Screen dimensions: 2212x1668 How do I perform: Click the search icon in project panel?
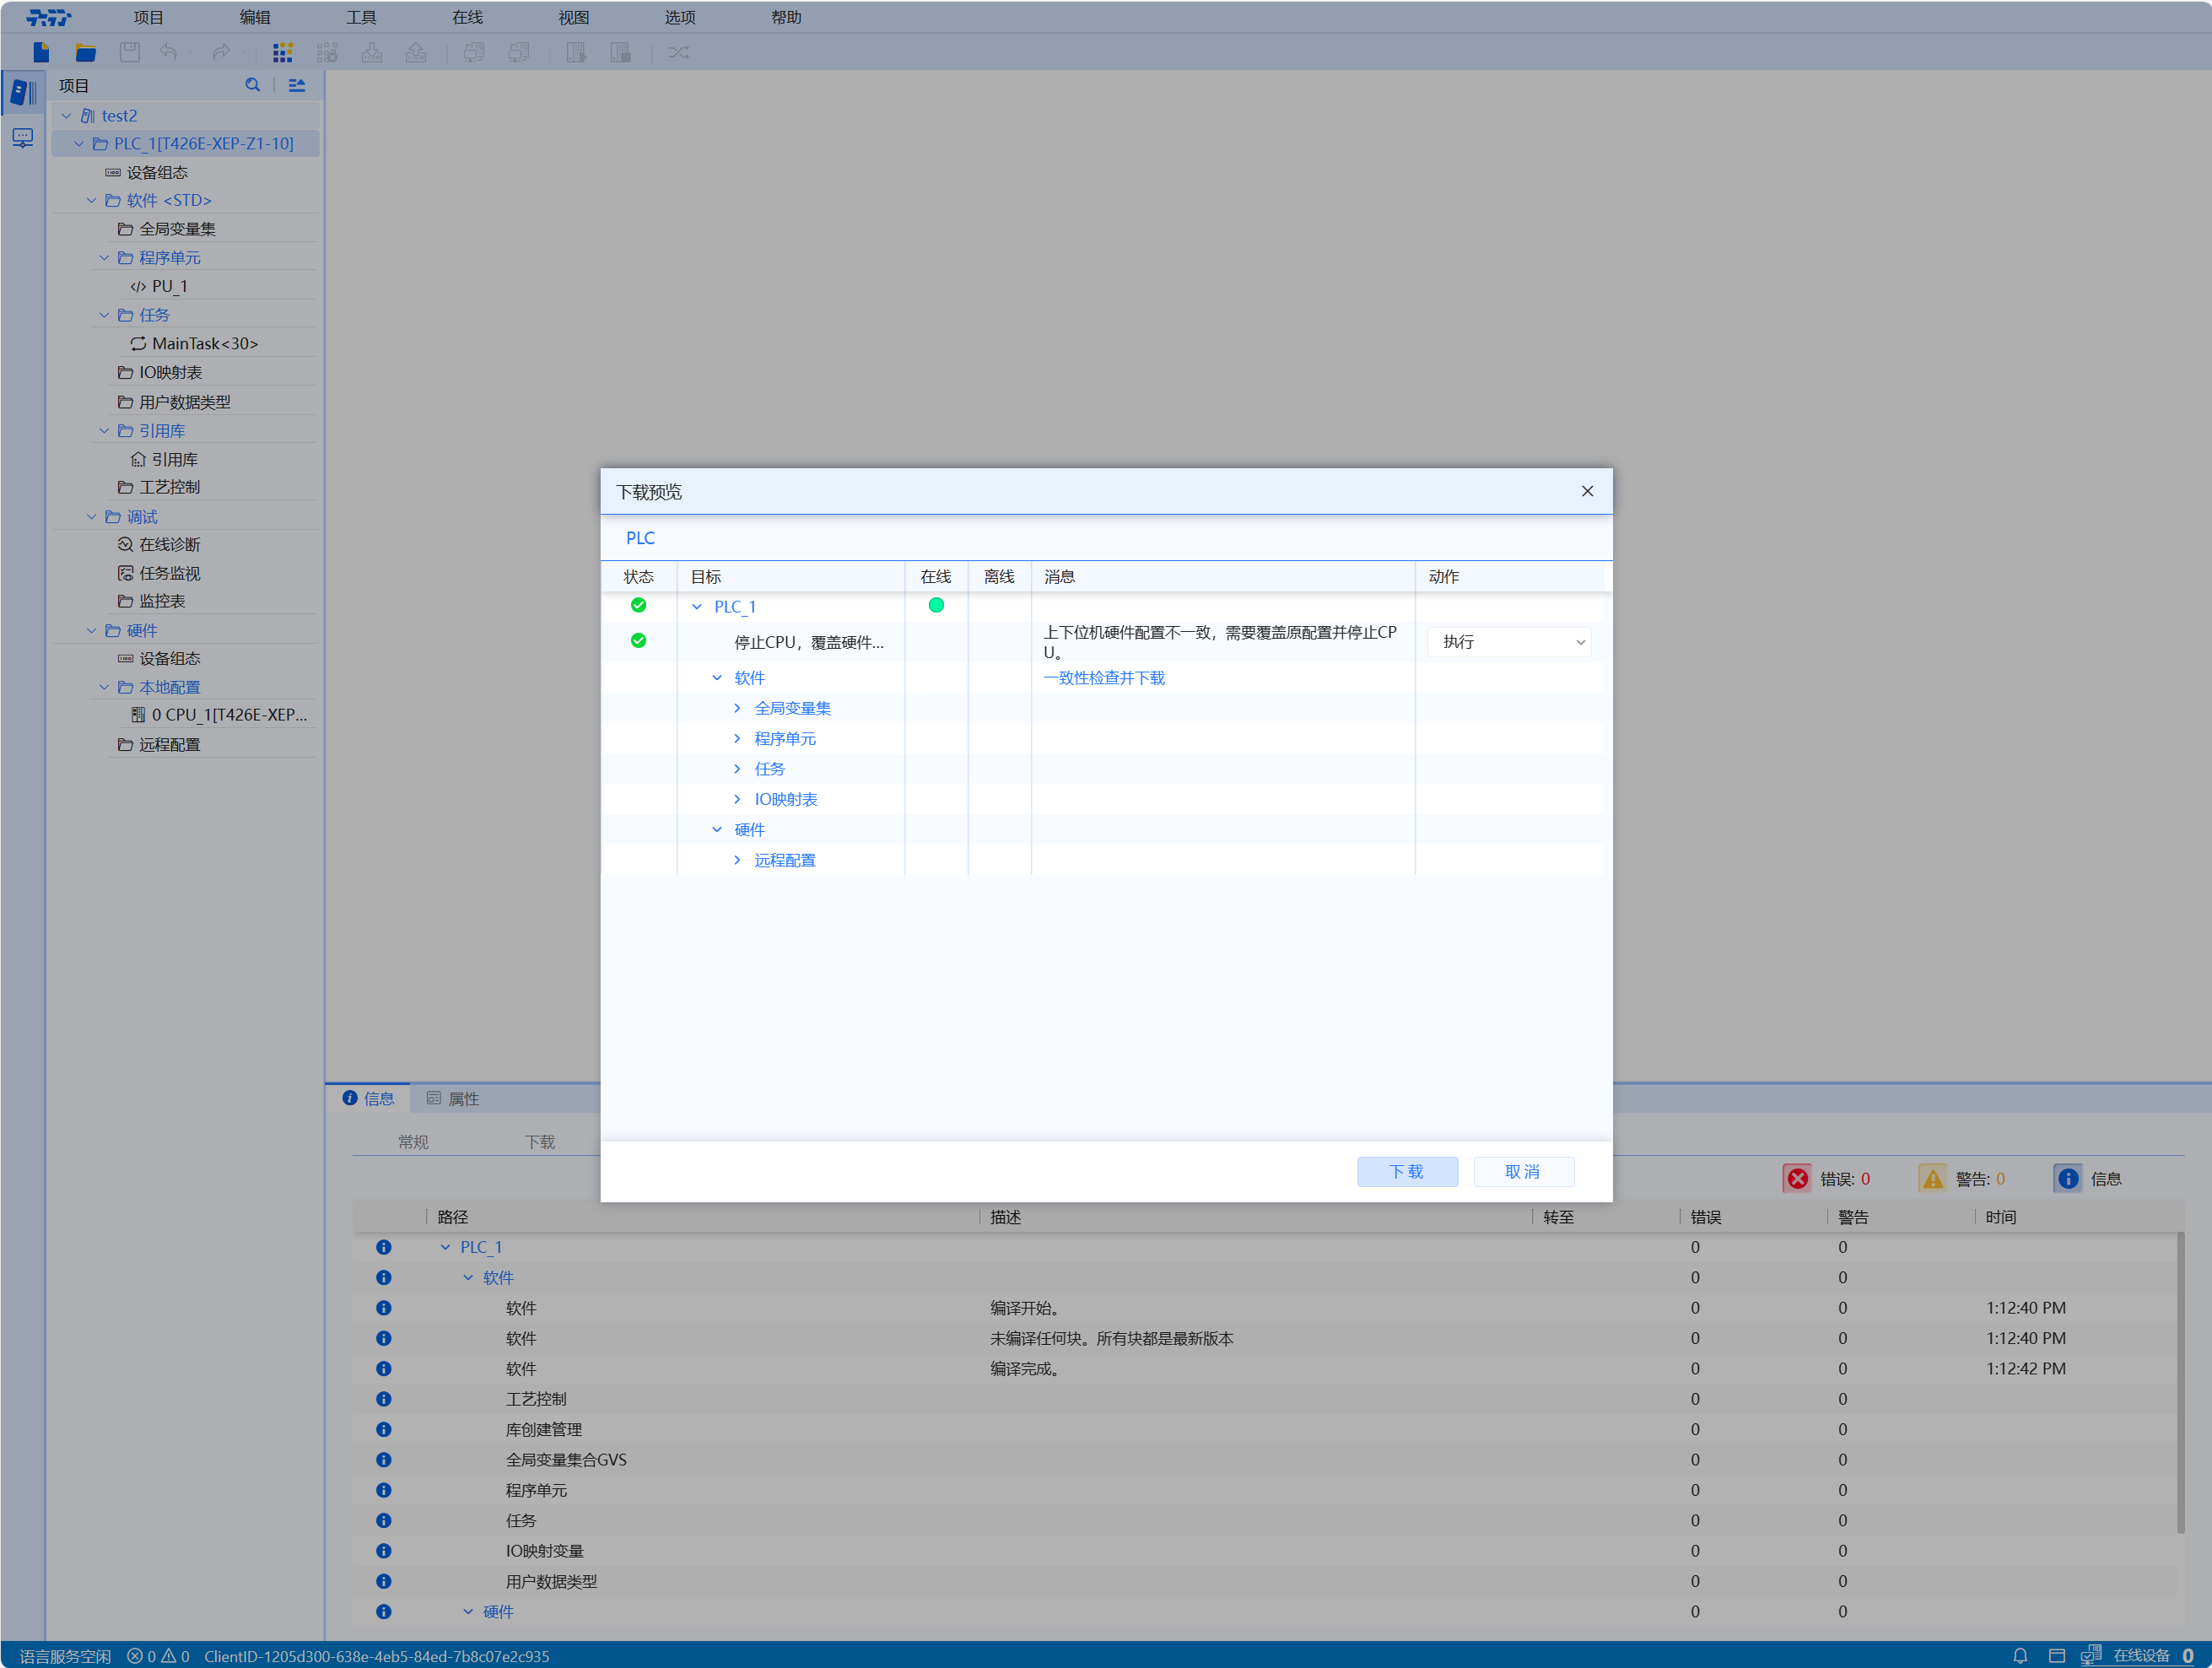click(x=252, y=85)
